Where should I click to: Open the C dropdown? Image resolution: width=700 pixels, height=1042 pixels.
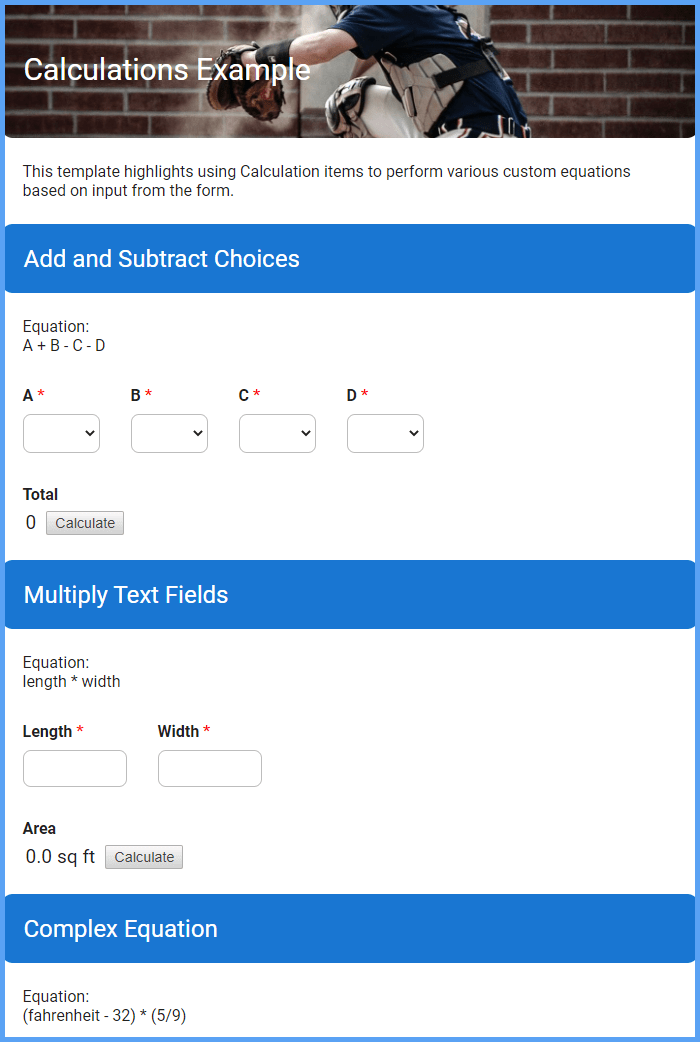point(277,433)
